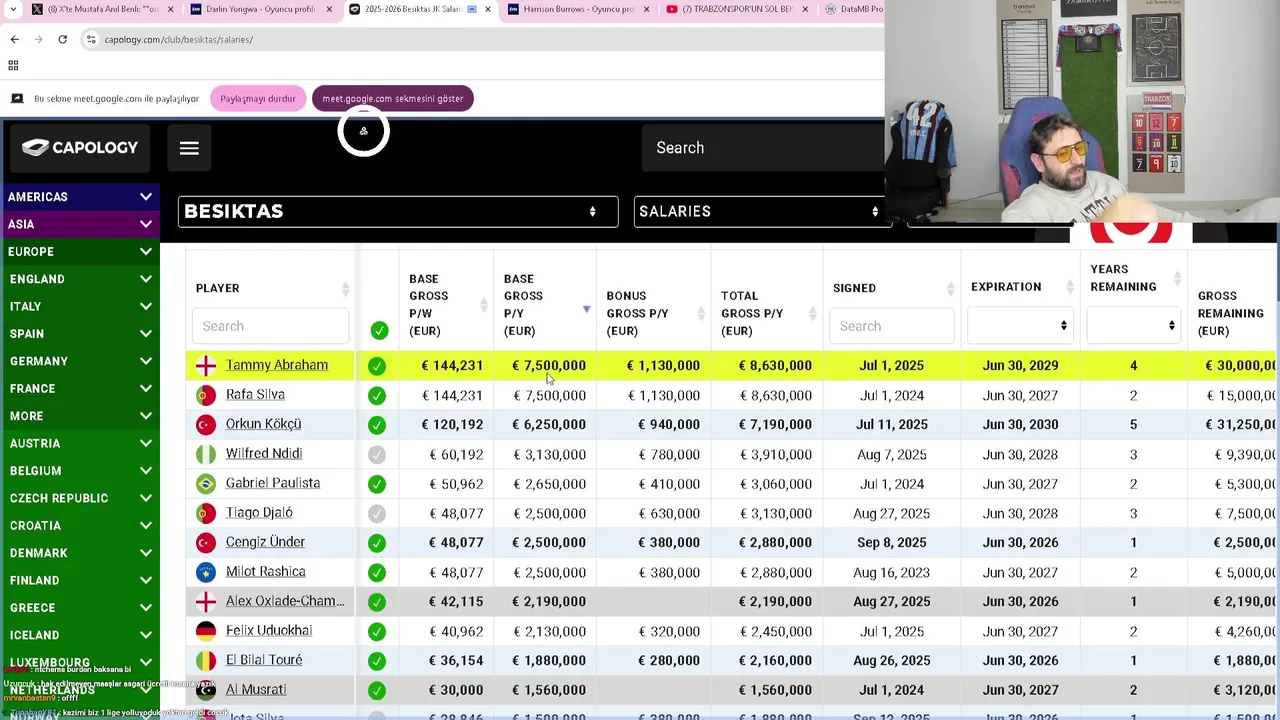Switch to the DataMB Pro tab
This screenshot has height=720, width=1280.
click(x=852, y=9)
